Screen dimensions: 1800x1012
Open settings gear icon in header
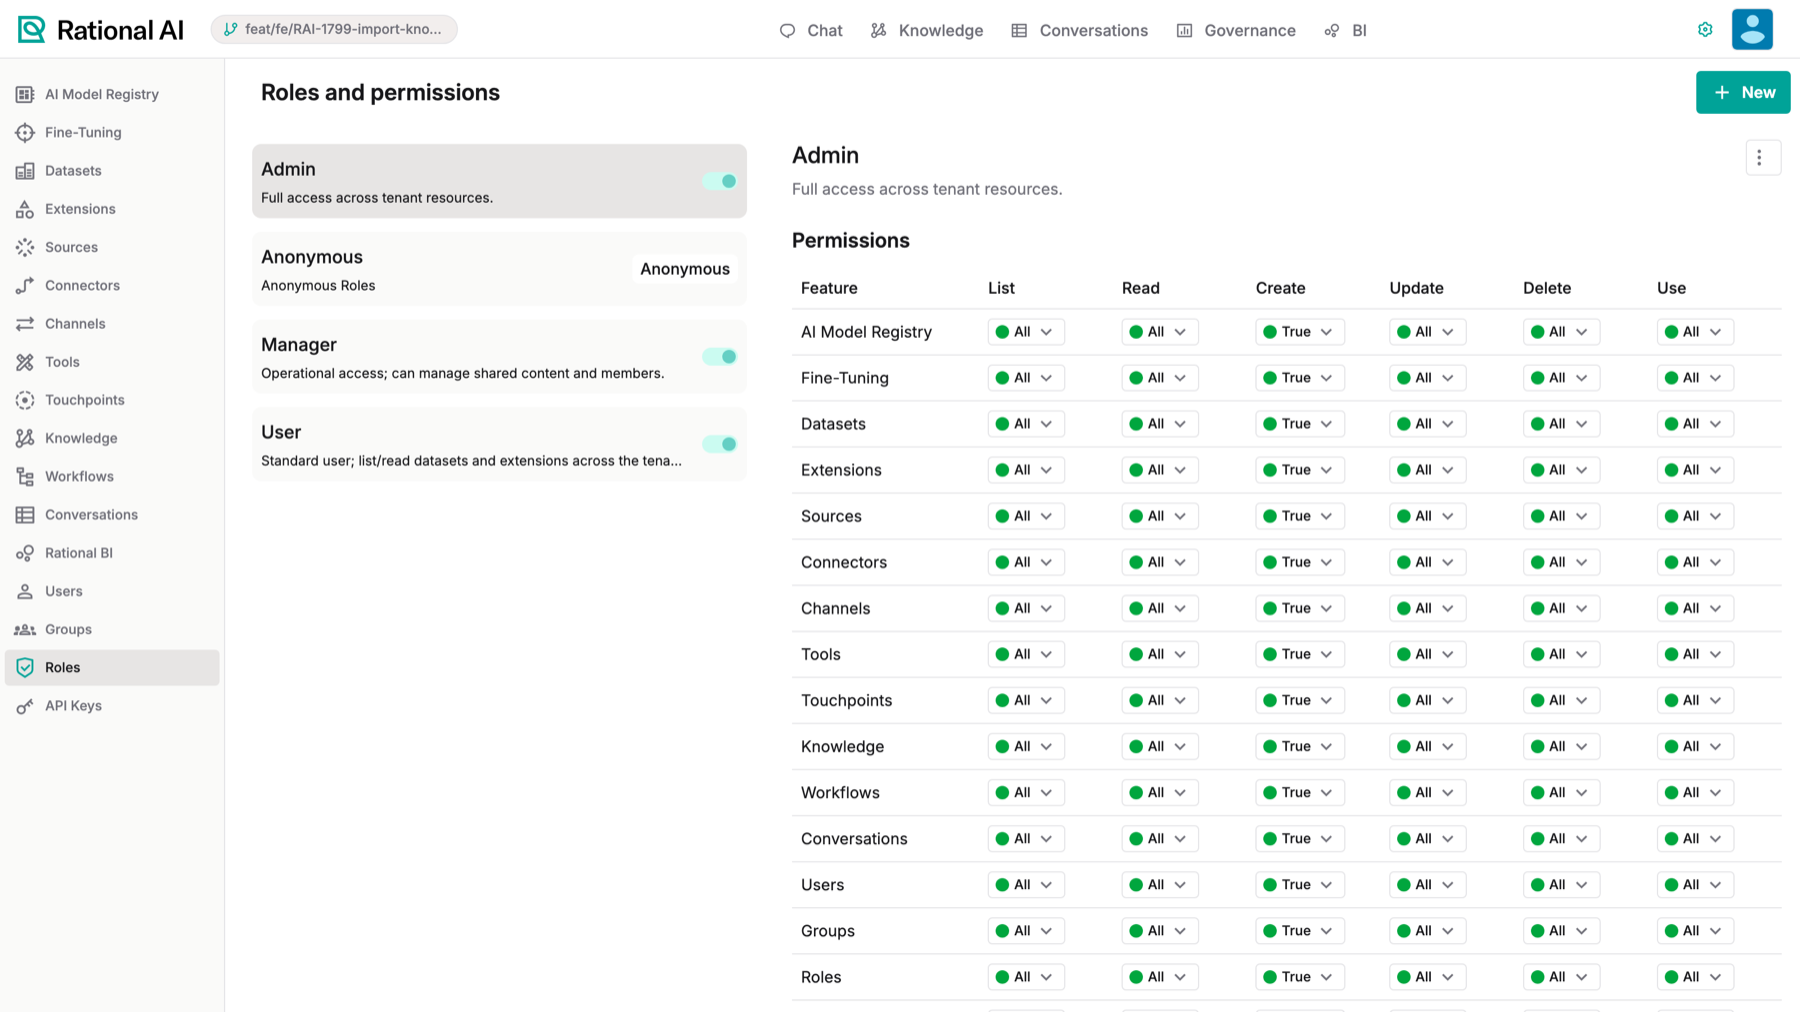[x=1705, y=30]
